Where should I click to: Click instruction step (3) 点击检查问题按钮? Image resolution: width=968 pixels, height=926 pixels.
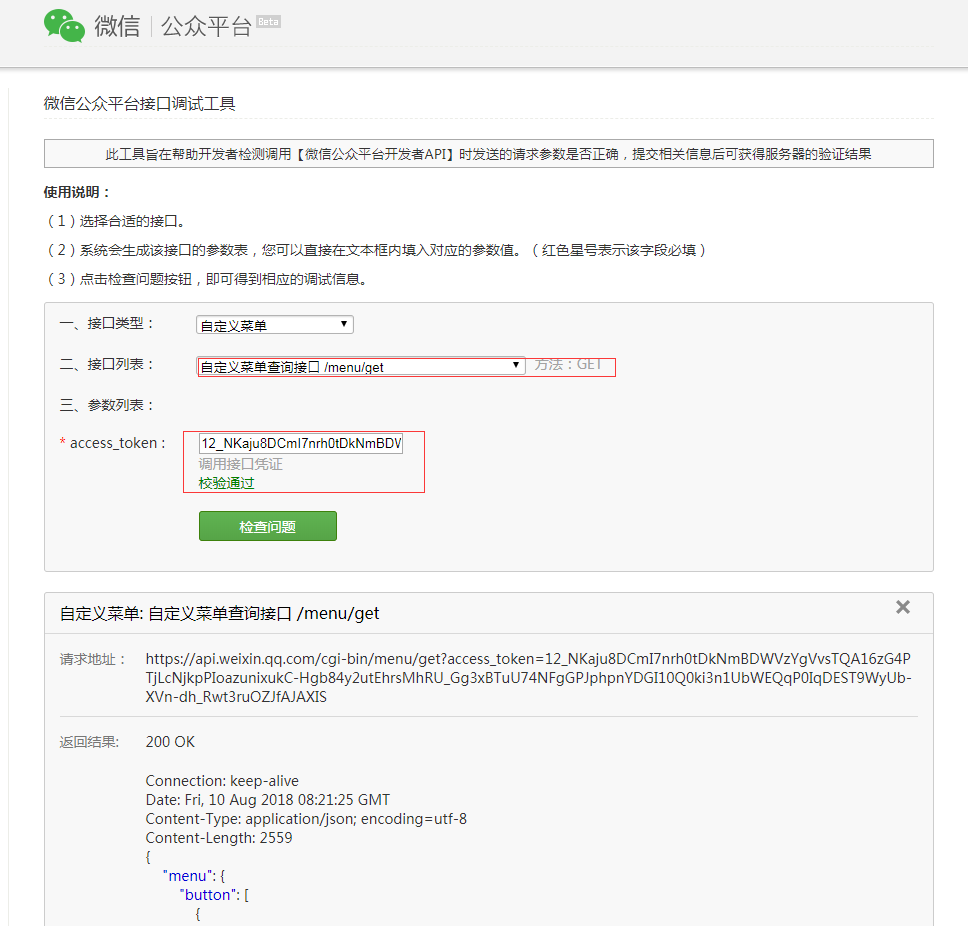coord(207,279)
